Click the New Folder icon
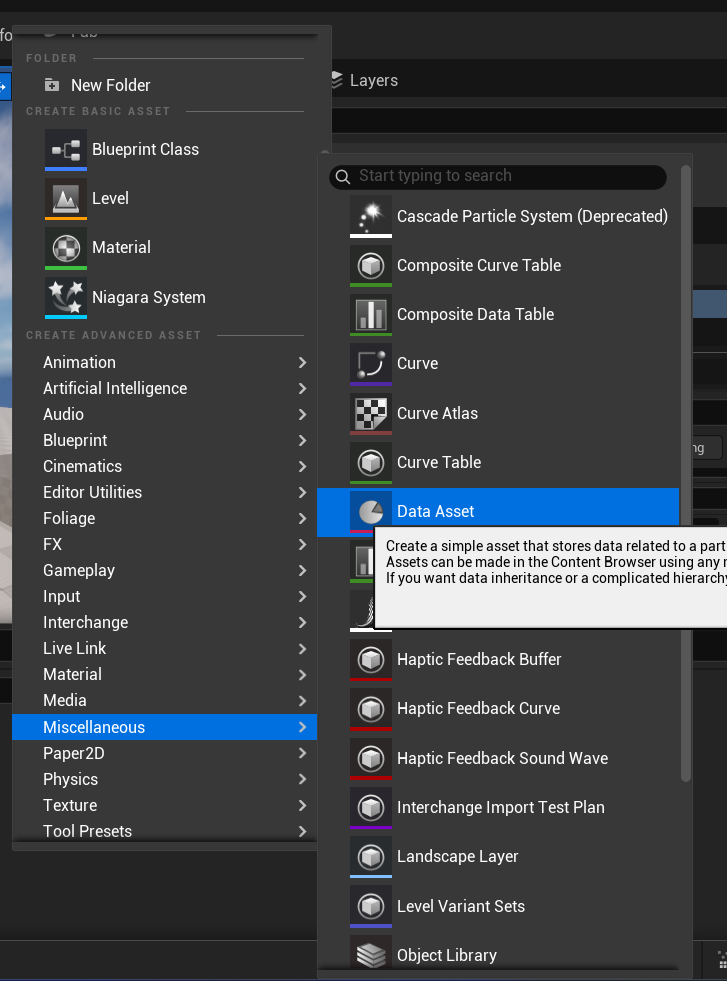The image size is (727, 981). coord(52,85)
